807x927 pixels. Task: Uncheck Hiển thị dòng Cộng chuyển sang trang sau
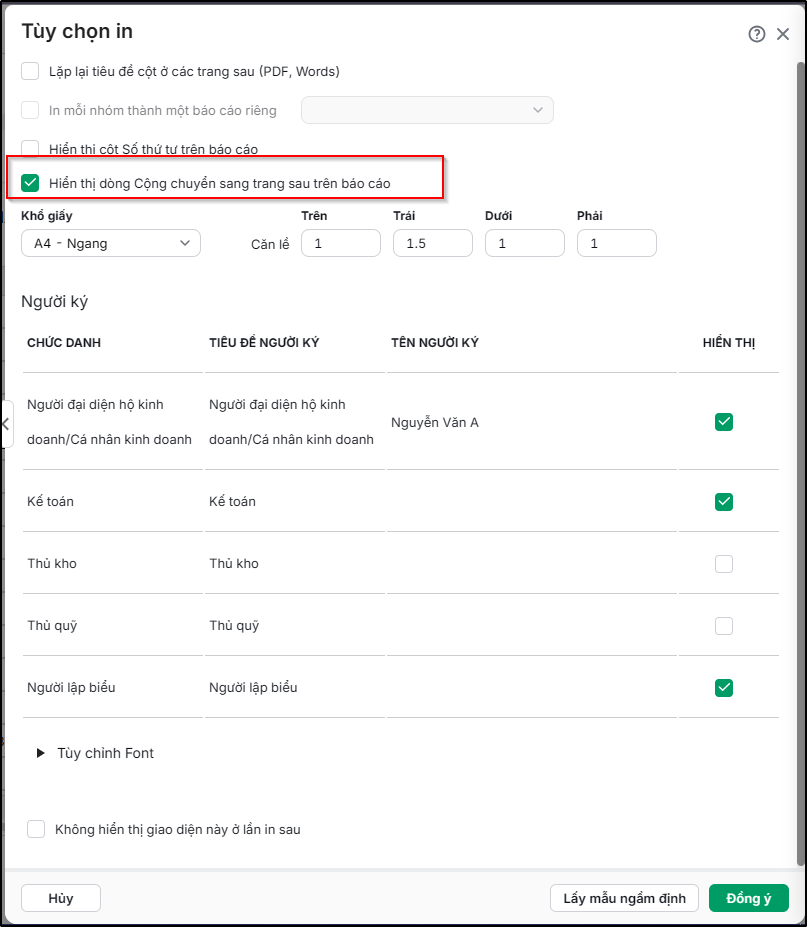(30, 183)
